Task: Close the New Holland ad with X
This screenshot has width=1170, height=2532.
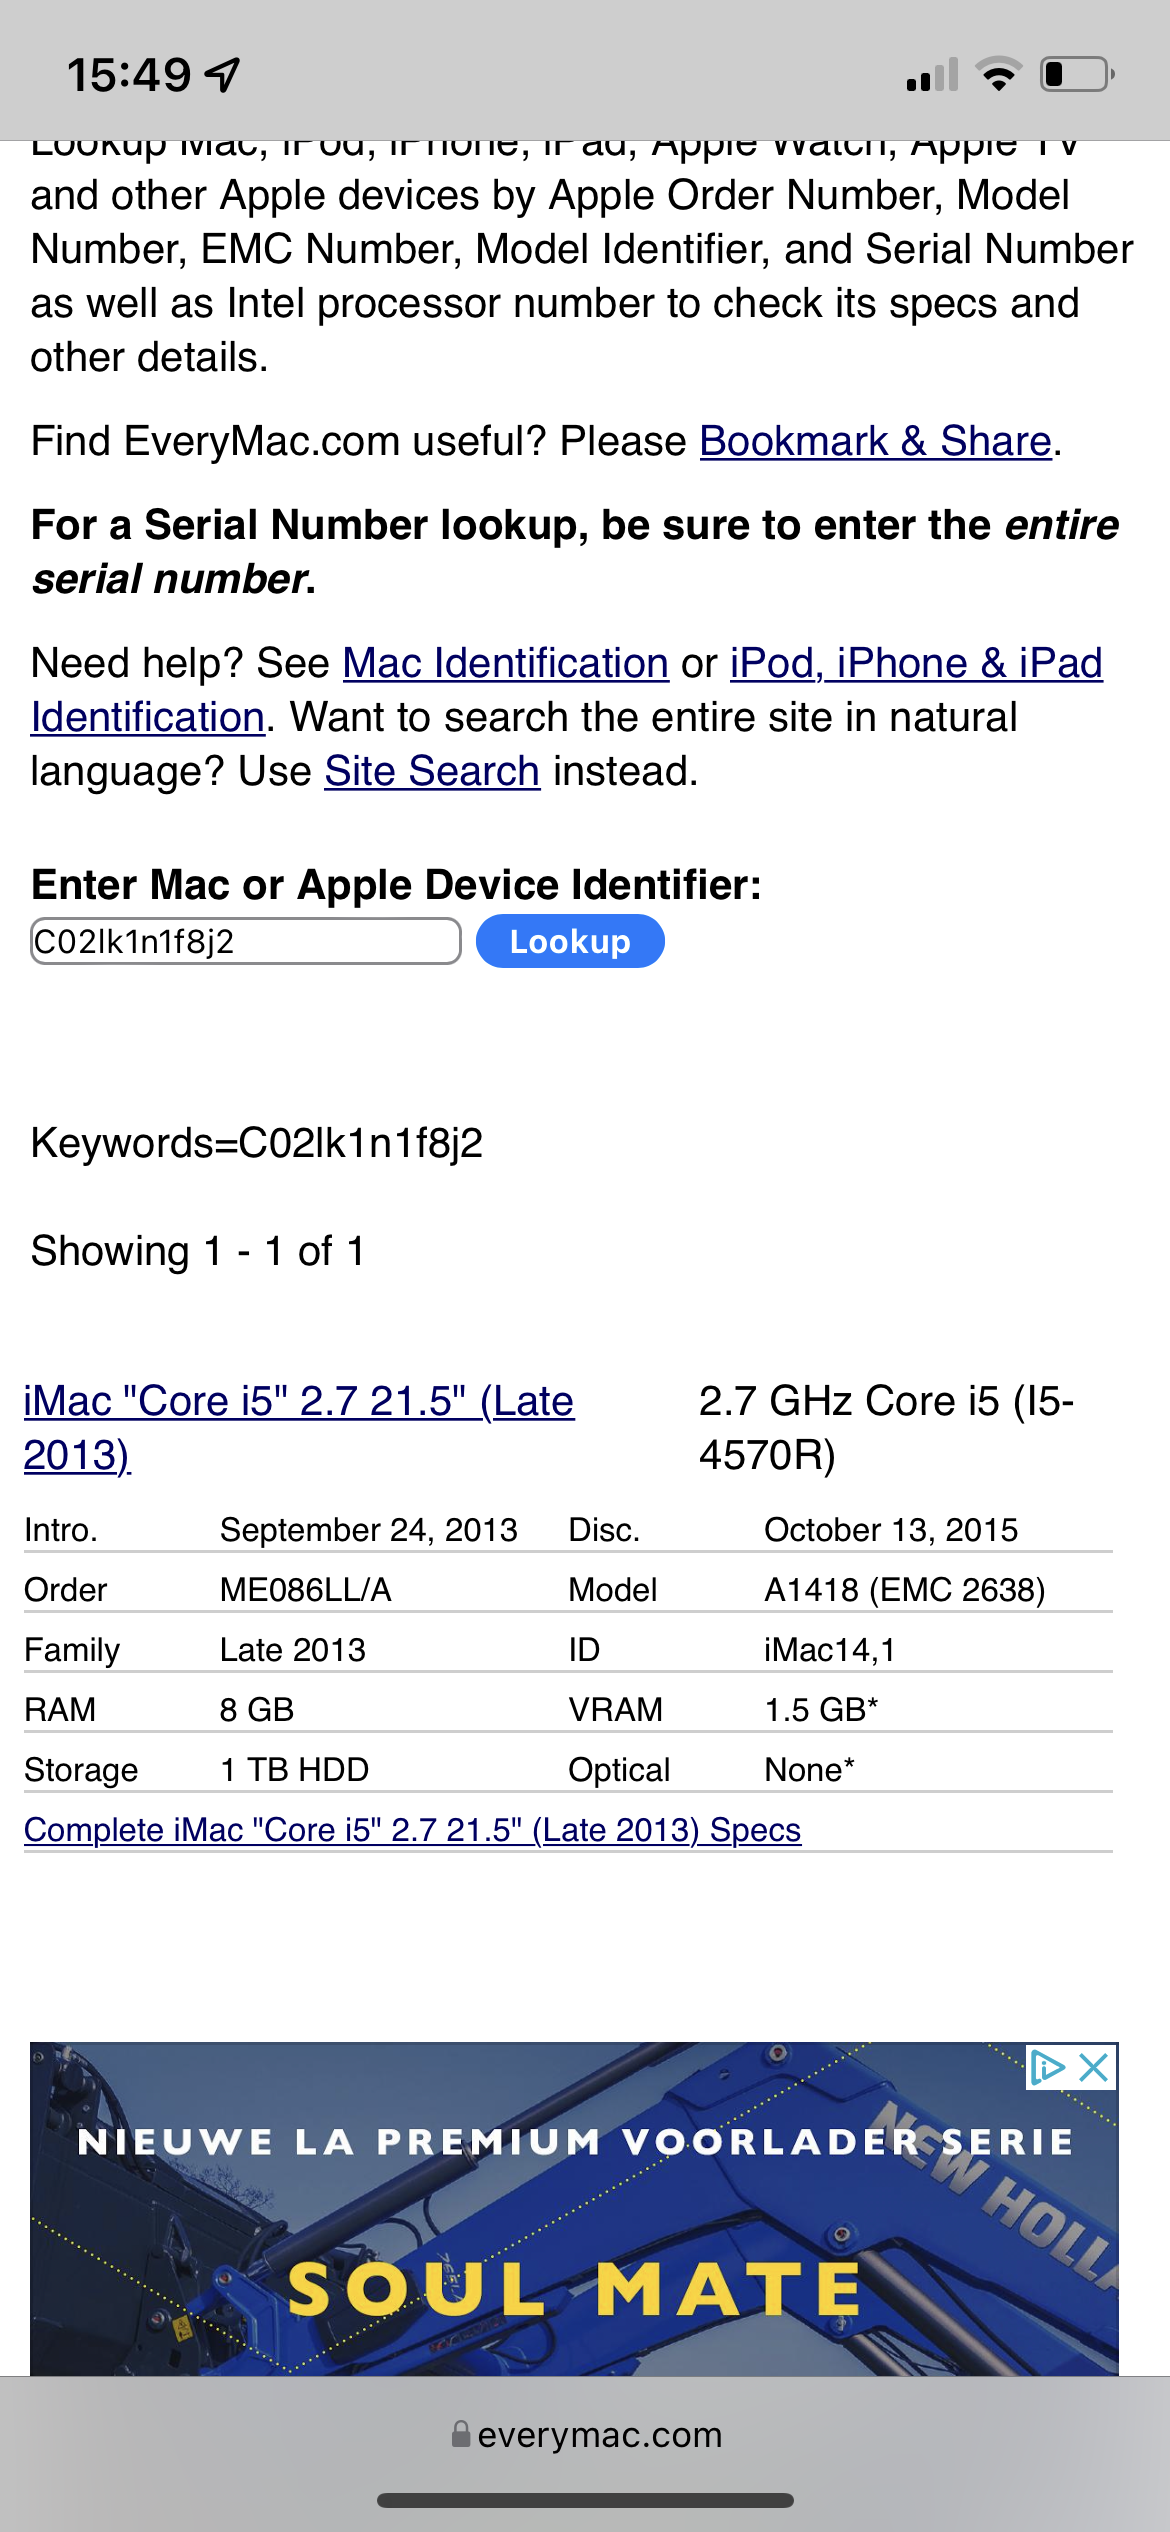Action: click(x=1094, y=2067)
